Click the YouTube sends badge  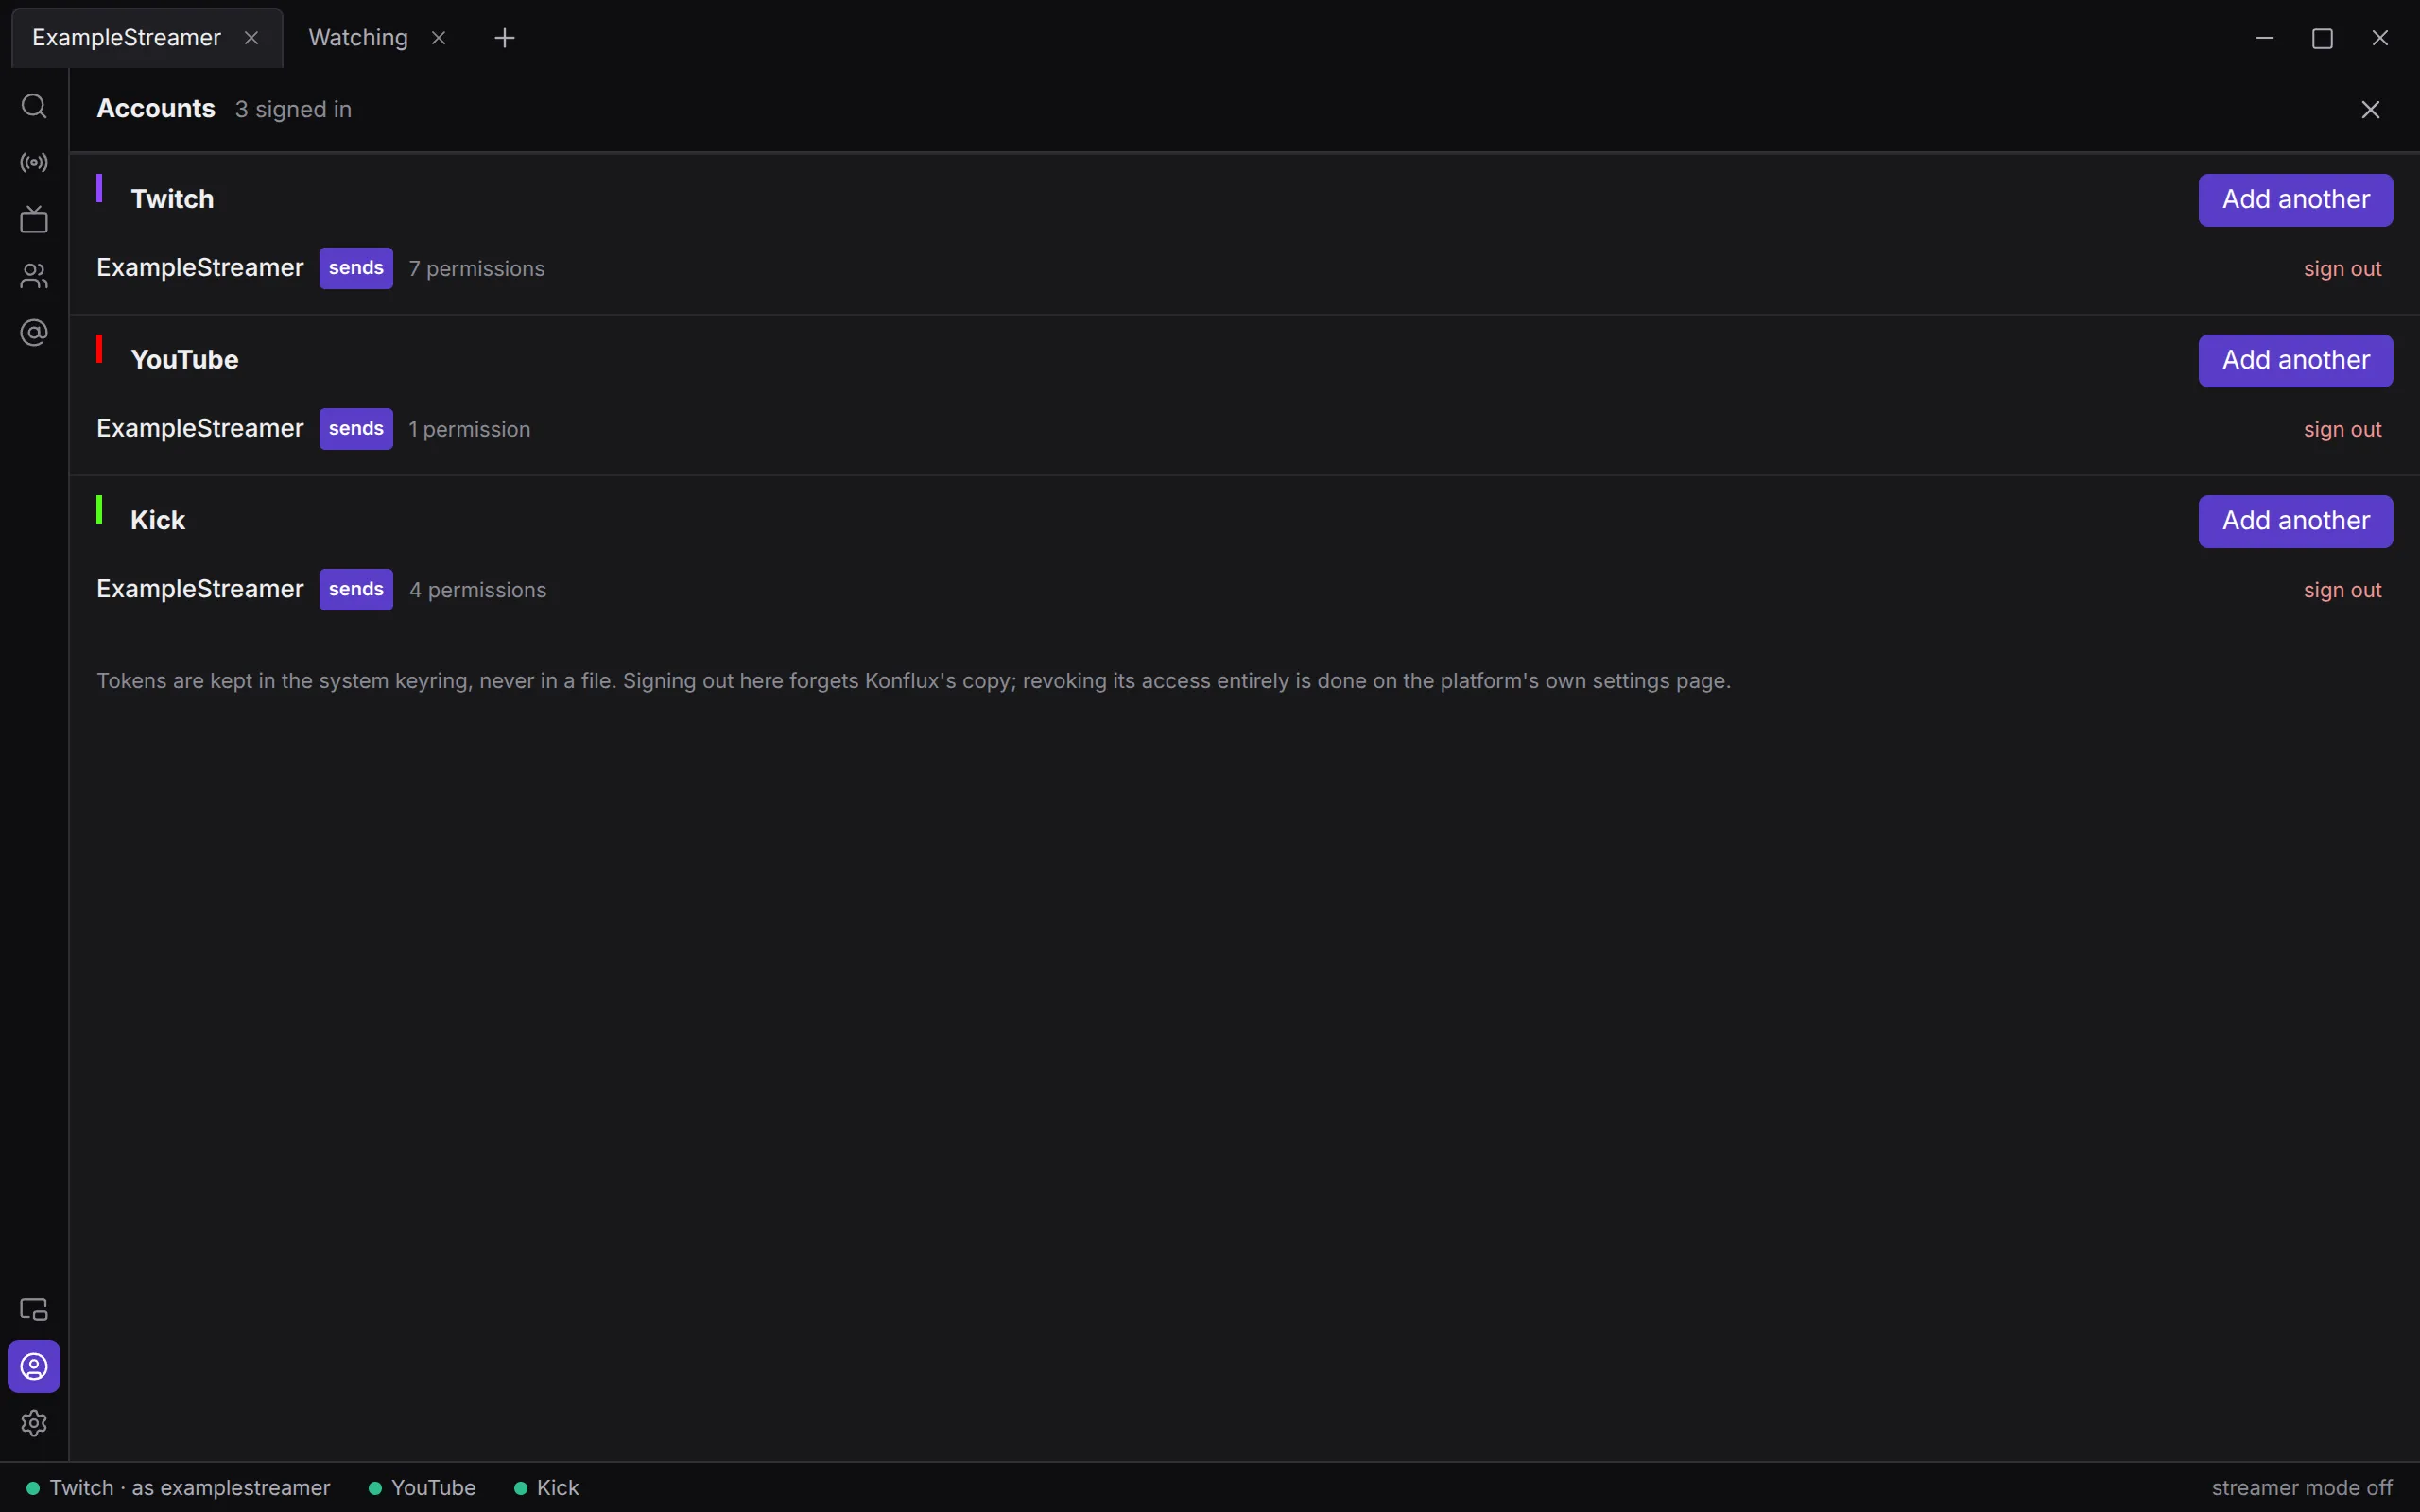click(356, 429)
